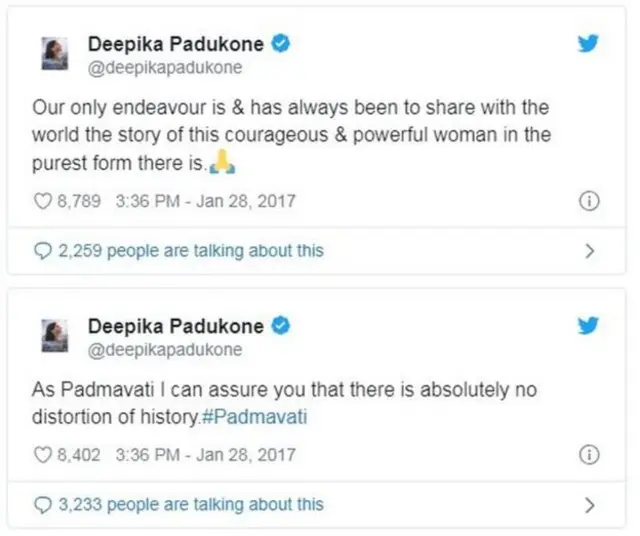640x536 pixels.
Task: Open info icon on second tweet
Action: coord(590,455)
